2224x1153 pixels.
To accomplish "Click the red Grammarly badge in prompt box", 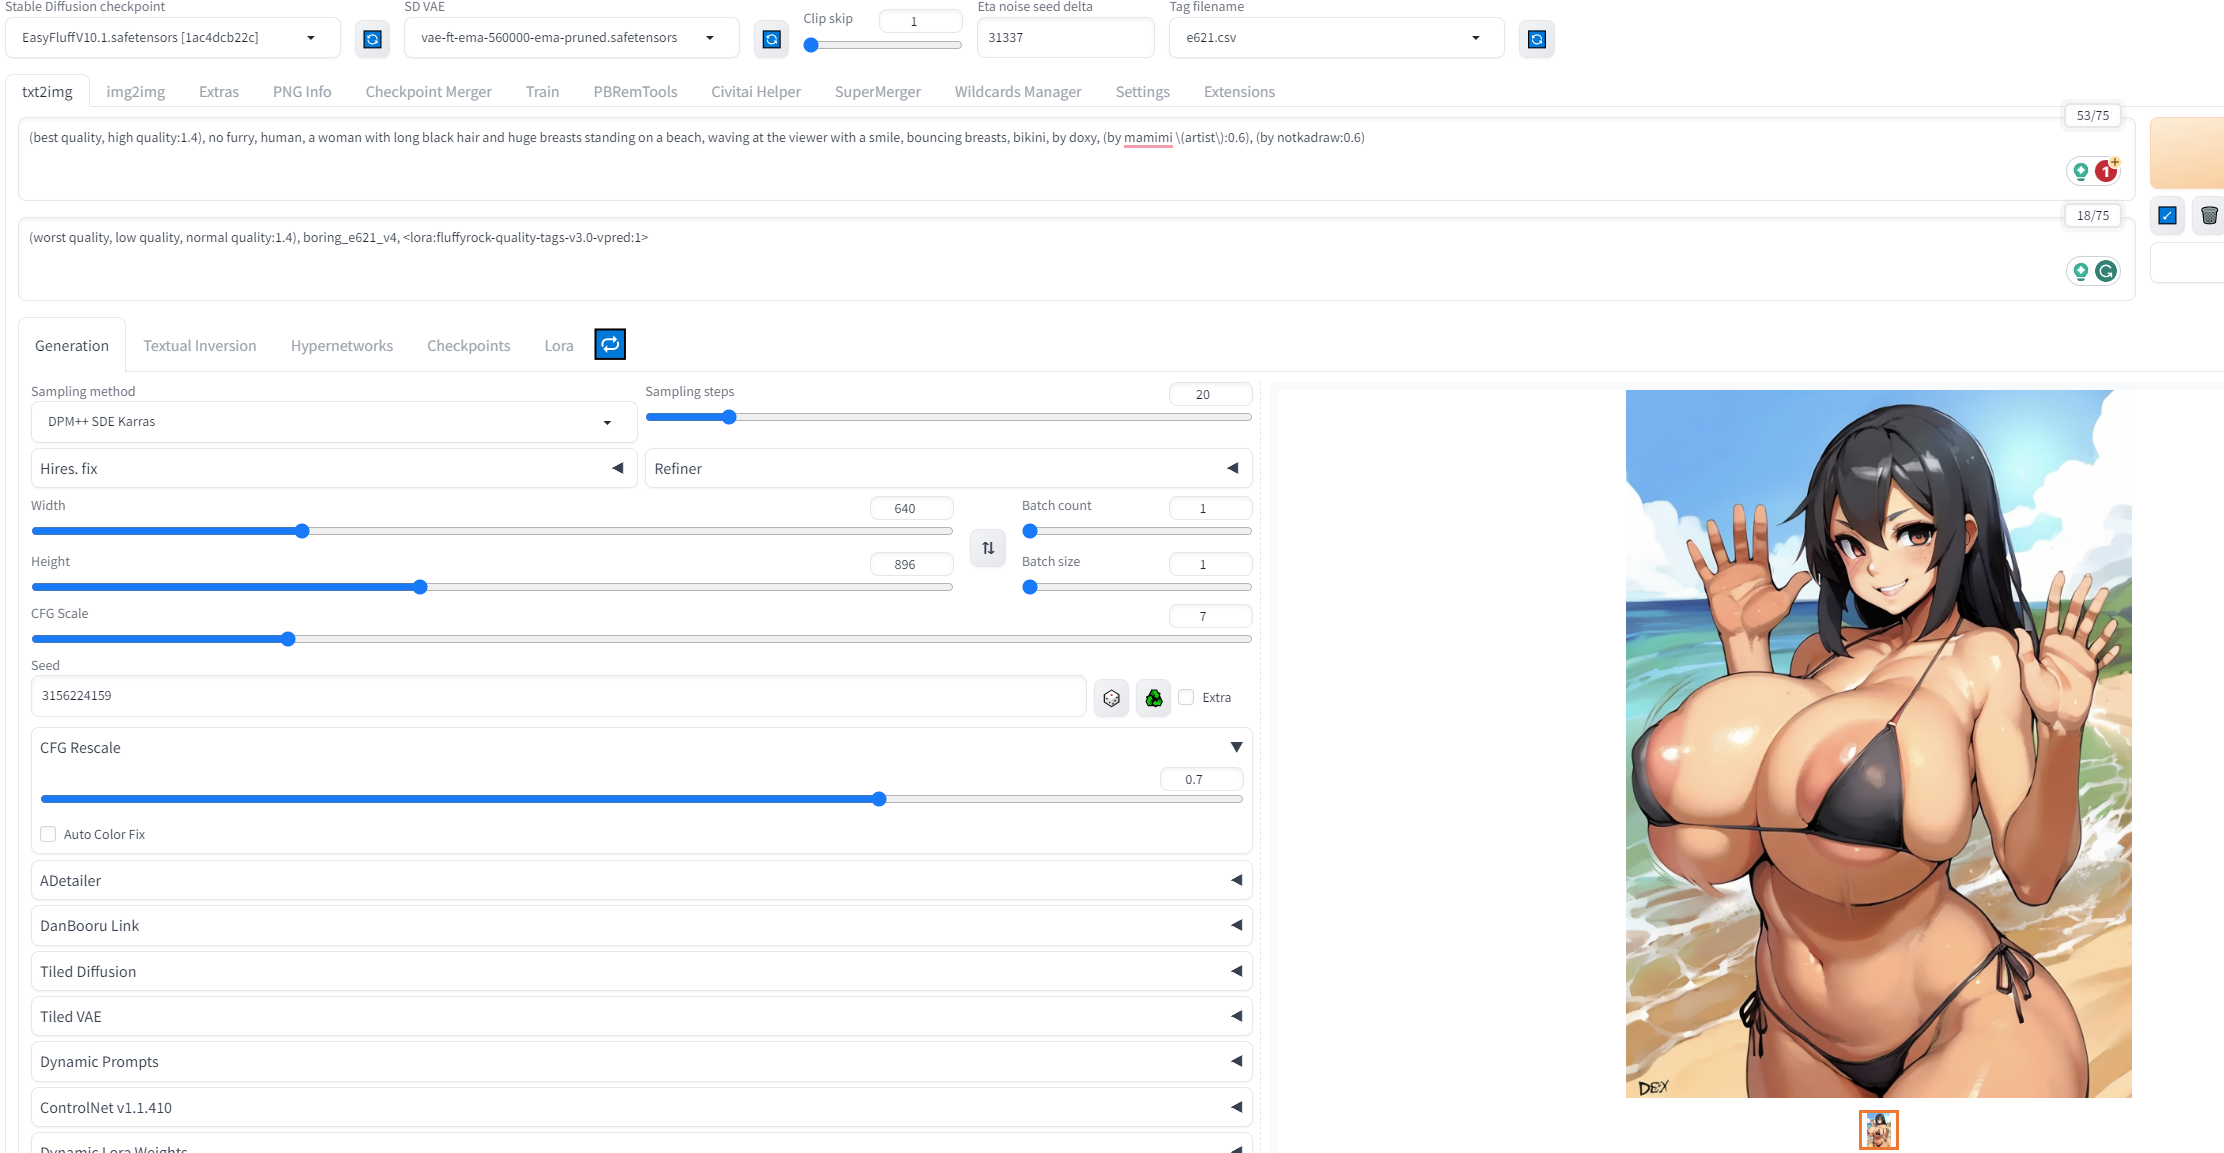I will pyautogui.click(x=2106, y=171).
